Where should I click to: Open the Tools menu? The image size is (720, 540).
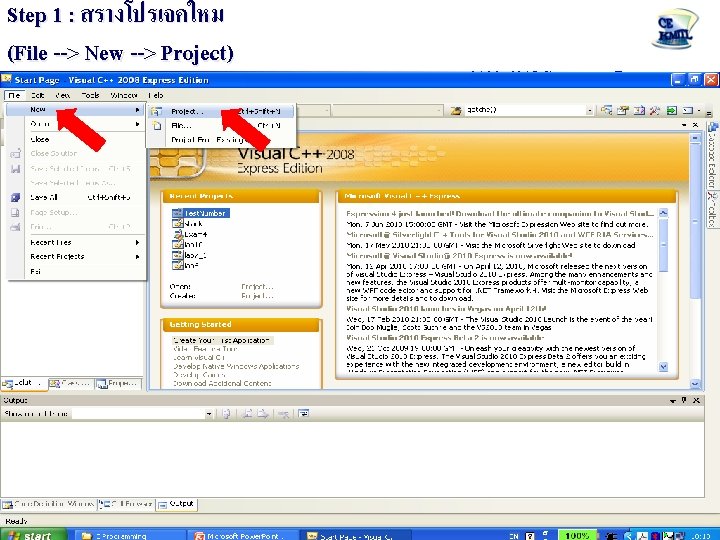coord(90,95)
